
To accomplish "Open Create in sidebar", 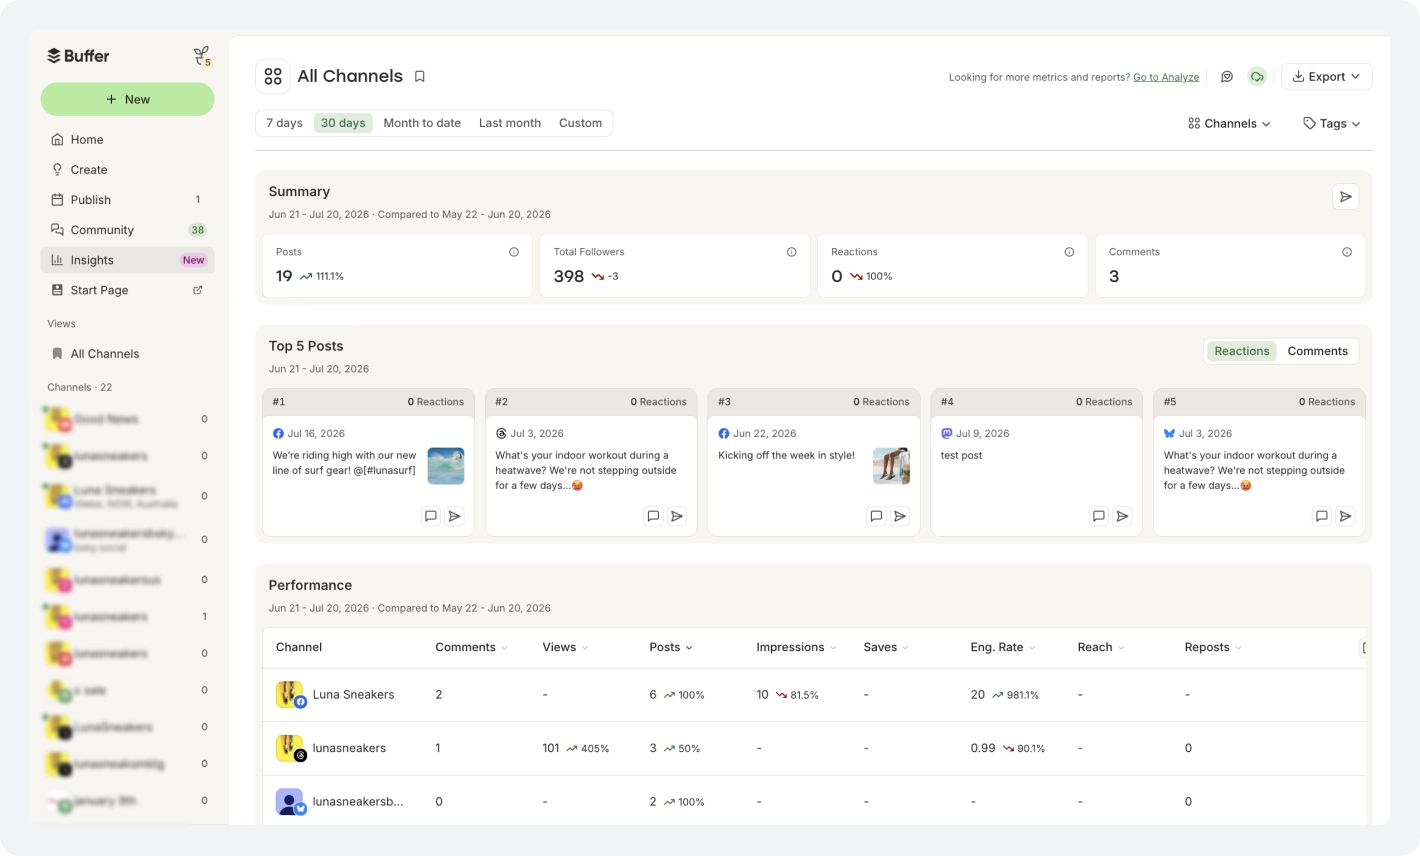I will [x=127, y=170].
